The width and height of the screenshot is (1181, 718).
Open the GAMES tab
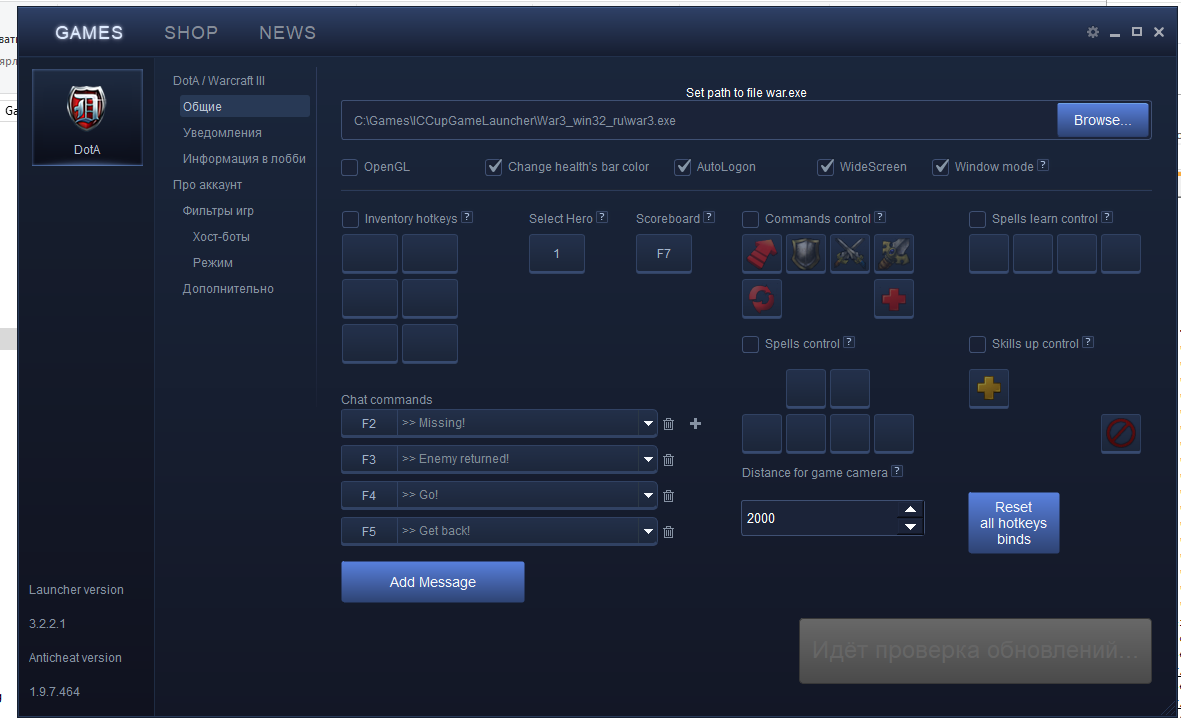tap(89, 32)
